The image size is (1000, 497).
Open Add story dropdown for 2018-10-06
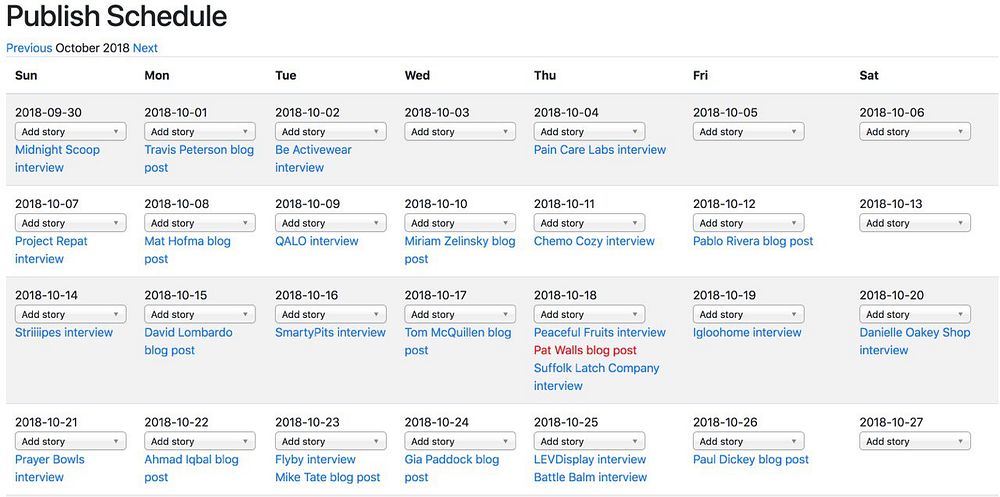pos(915,132)
